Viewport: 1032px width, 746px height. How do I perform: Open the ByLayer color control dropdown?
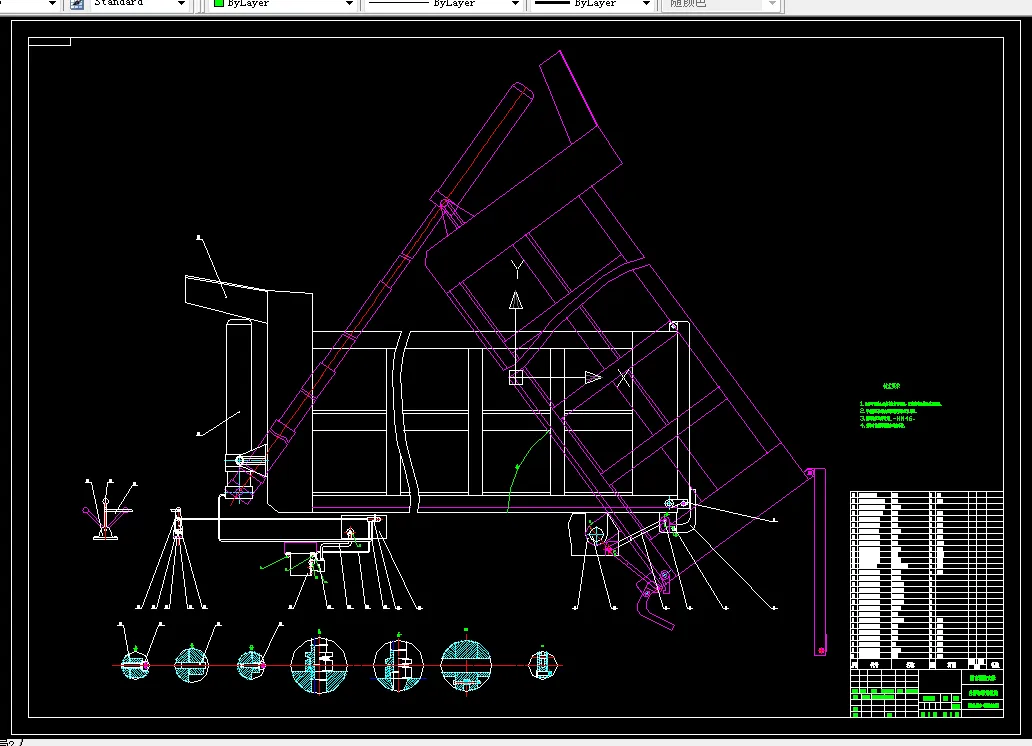pyautogui.click(x=349, y=4)
